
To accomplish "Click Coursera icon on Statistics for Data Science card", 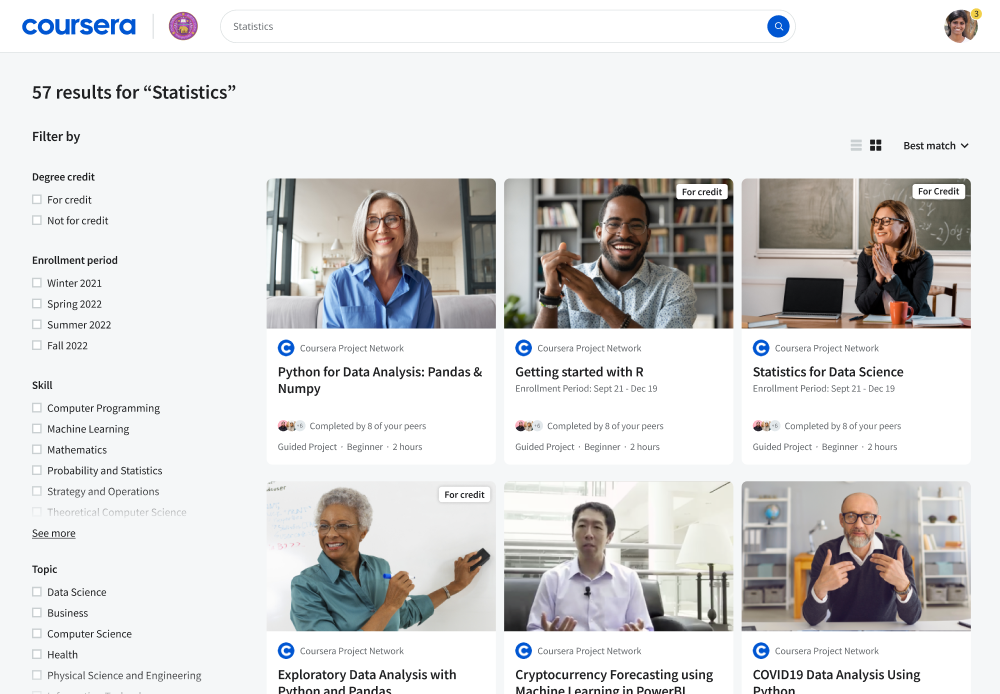I will coord(761,348).
